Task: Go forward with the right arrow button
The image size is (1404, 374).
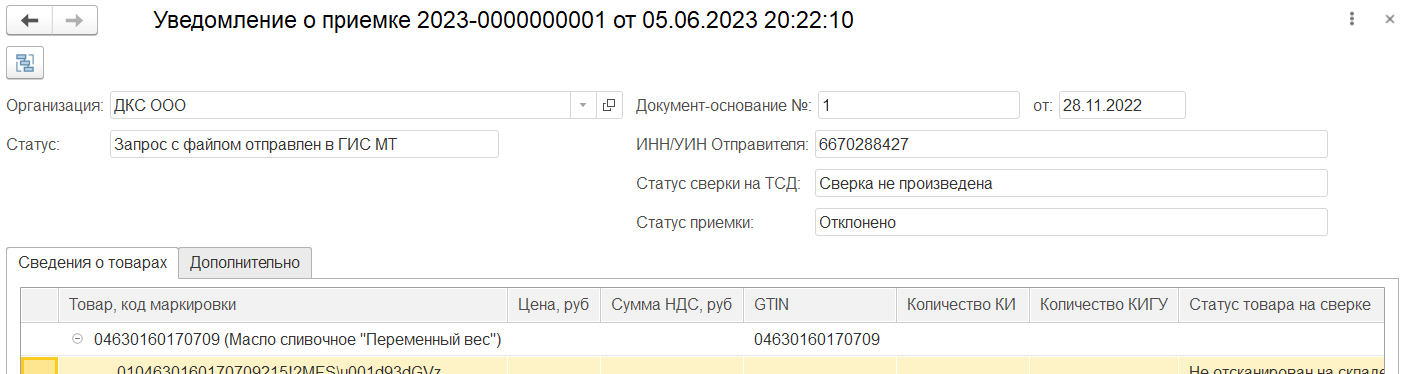Action: point(75,20)
